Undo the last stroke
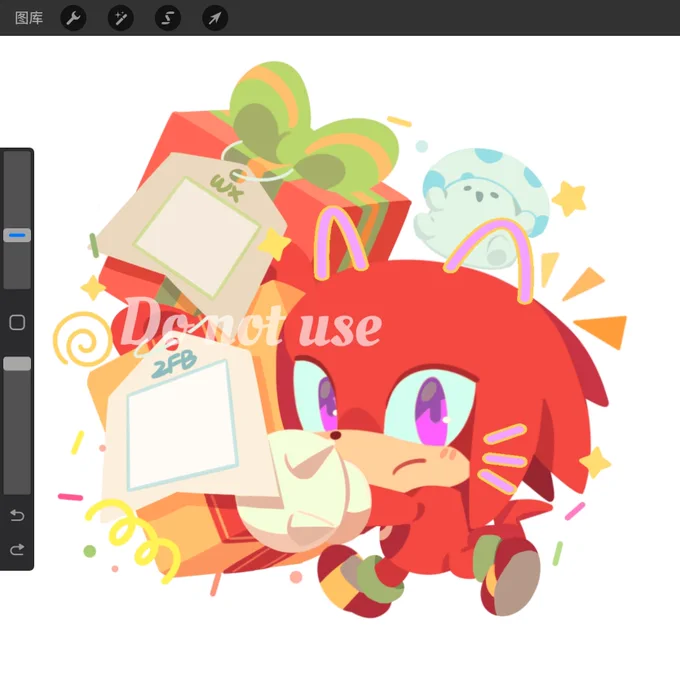The width and height of the screenshot is (680, 680). (17, 515)
